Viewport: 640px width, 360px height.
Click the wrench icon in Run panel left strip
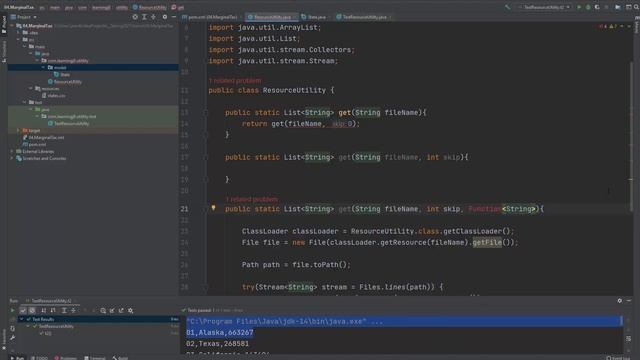[x=12, y=338]
